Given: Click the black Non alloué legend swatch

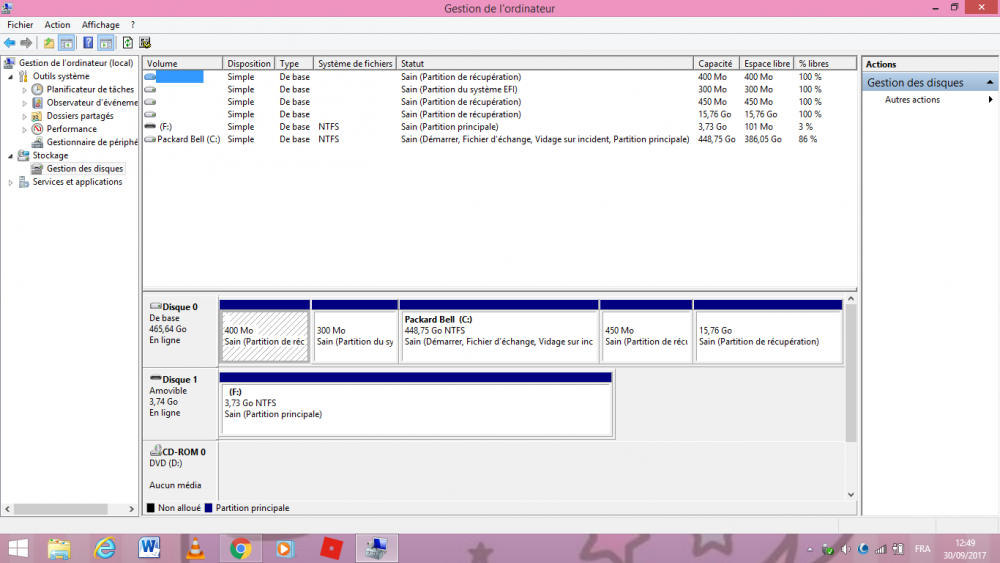Looking at the screenshot, I should pos(151,508).
